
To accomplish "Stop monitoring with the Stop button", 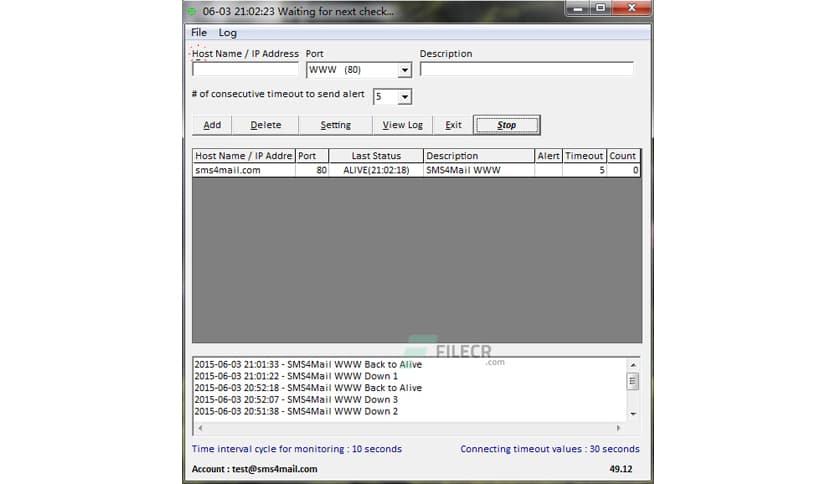I will [507, 125].
